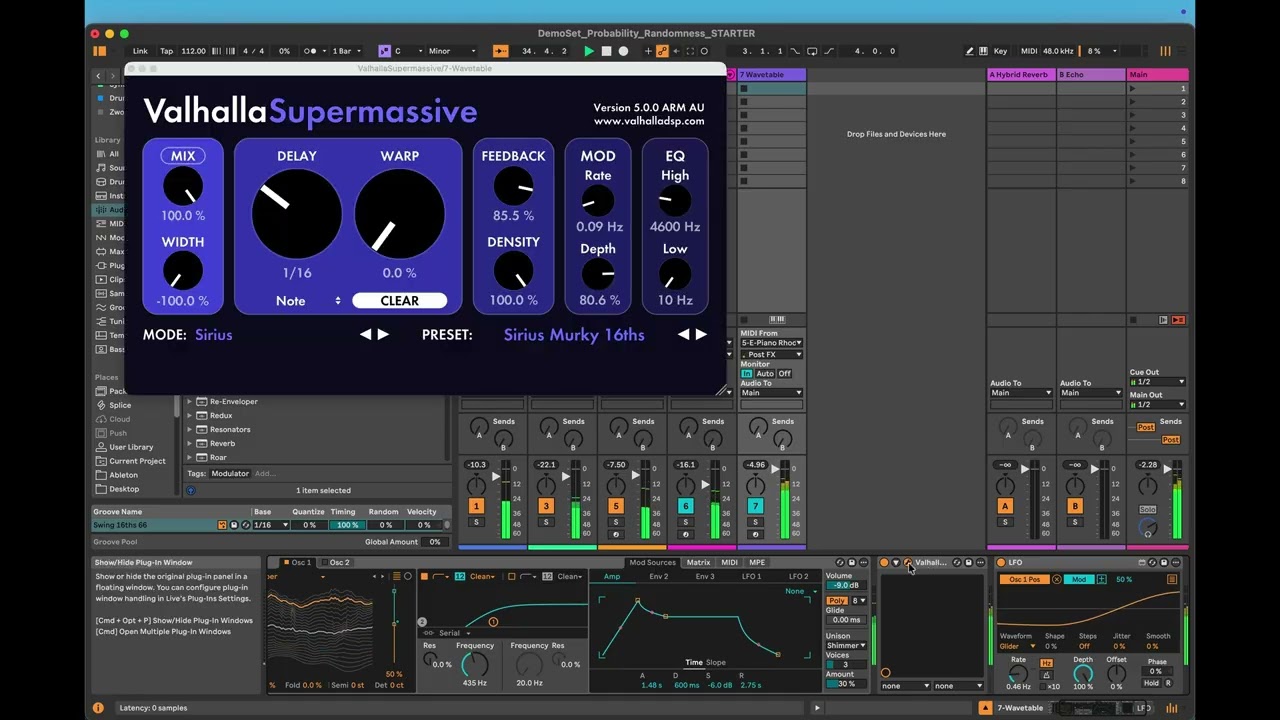Click the MIX label in Valhalla Supermassive
The height and width of the screenshot is (720, 1280).
(183, 156)
